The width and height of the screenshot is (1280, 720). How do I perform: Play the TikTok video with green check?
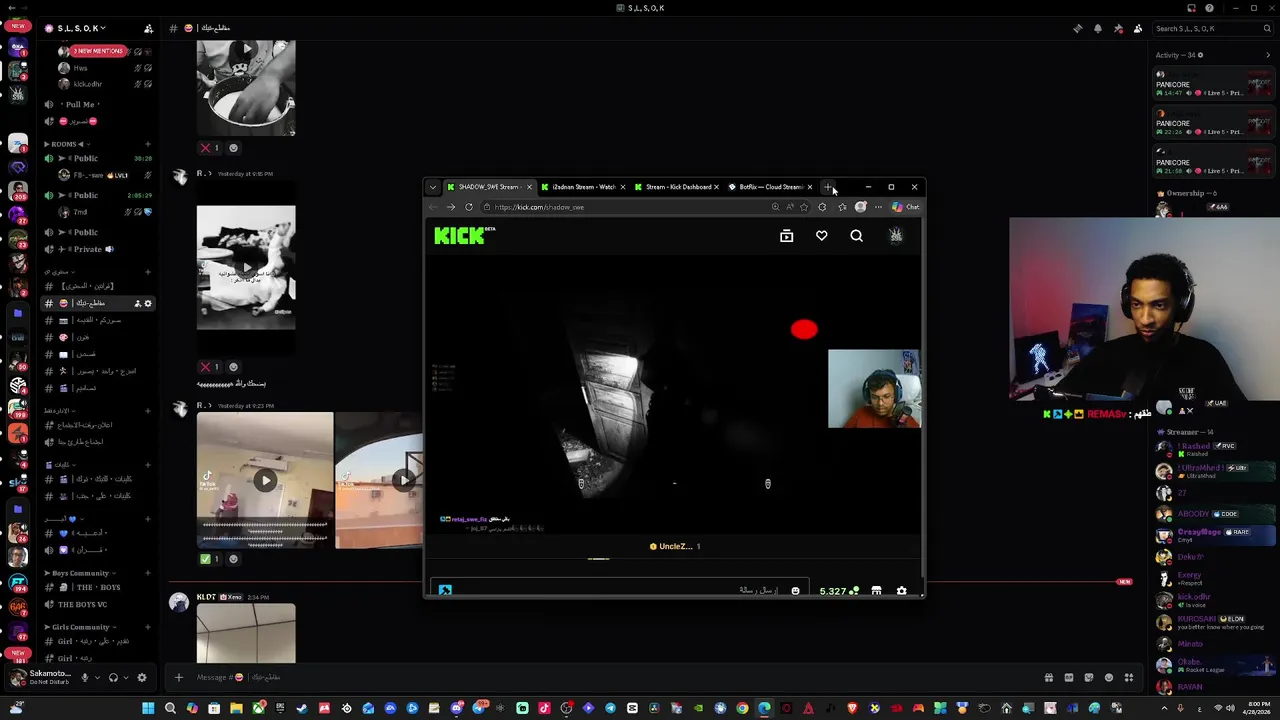coord(265,480)
